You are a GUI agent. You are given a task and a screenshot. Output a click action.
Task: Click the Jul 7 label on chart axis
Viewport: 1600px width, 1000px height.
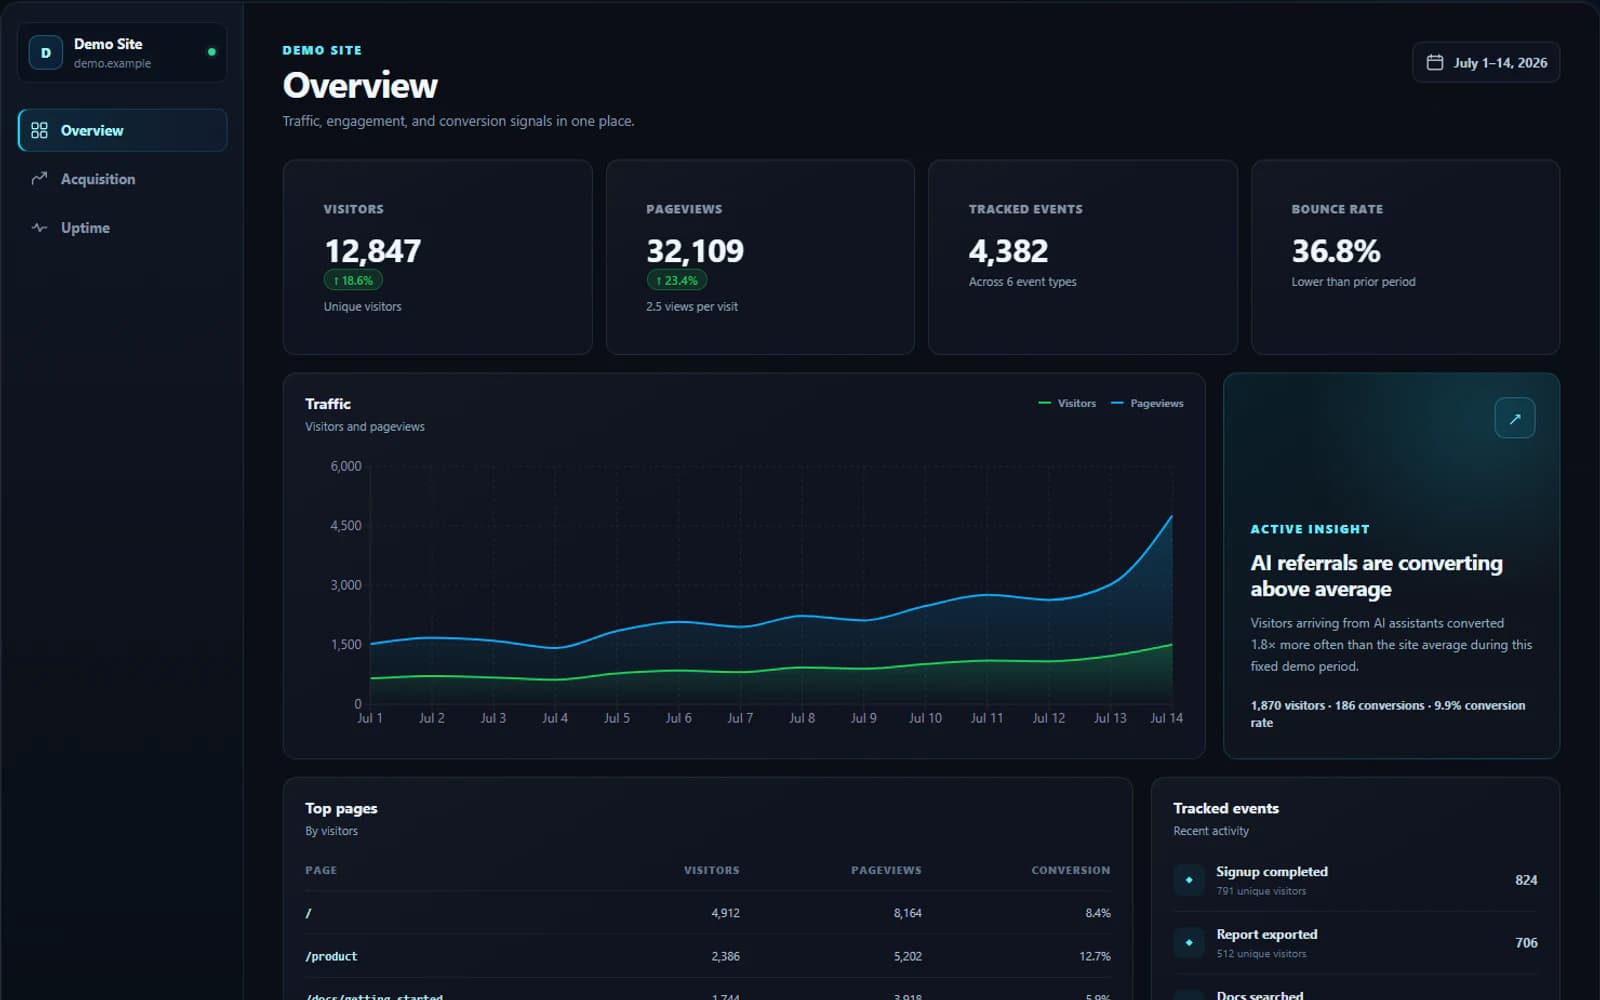pos(740,718)
